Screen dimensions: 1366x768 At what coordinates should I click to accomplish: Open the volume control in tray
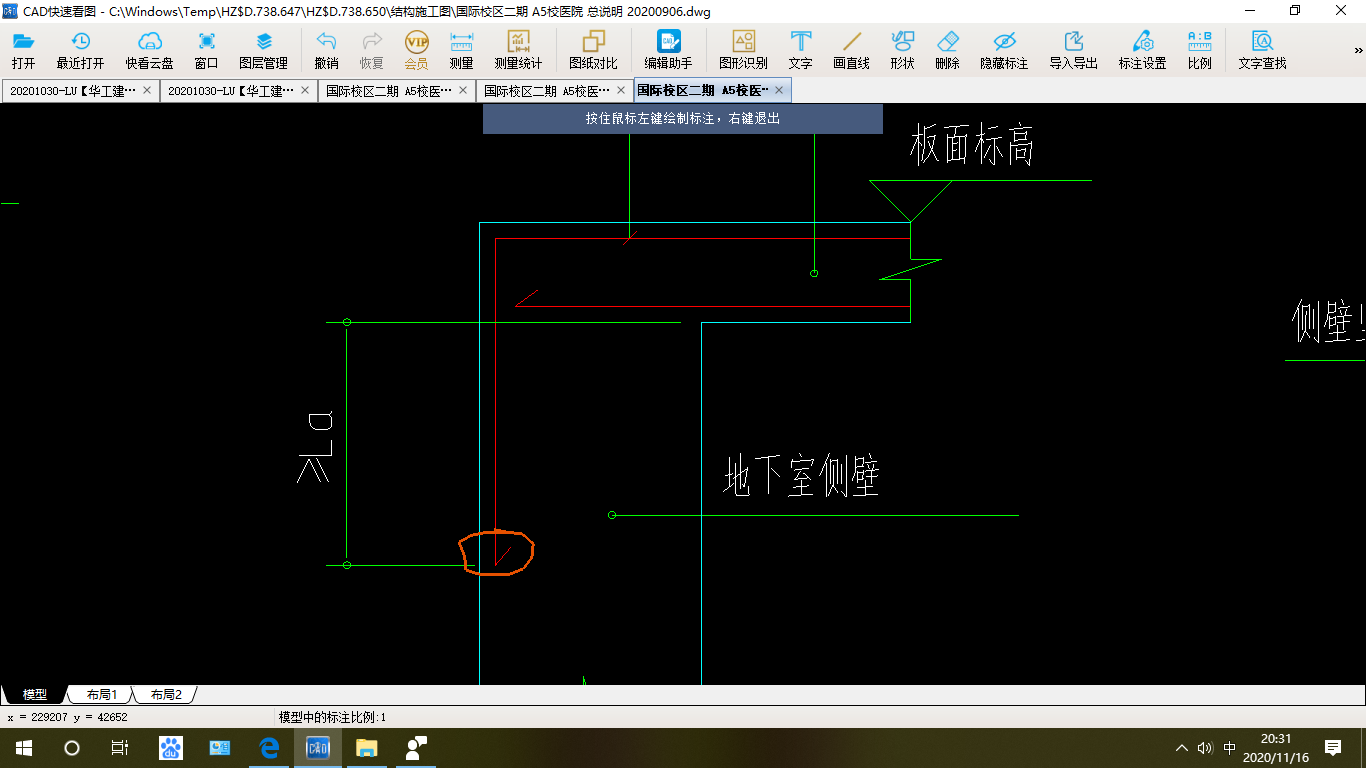(1205, 748)
